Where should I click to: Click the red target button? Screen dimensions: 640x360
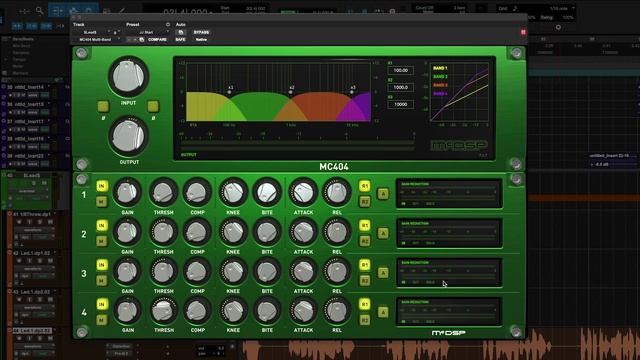point(523,32)
